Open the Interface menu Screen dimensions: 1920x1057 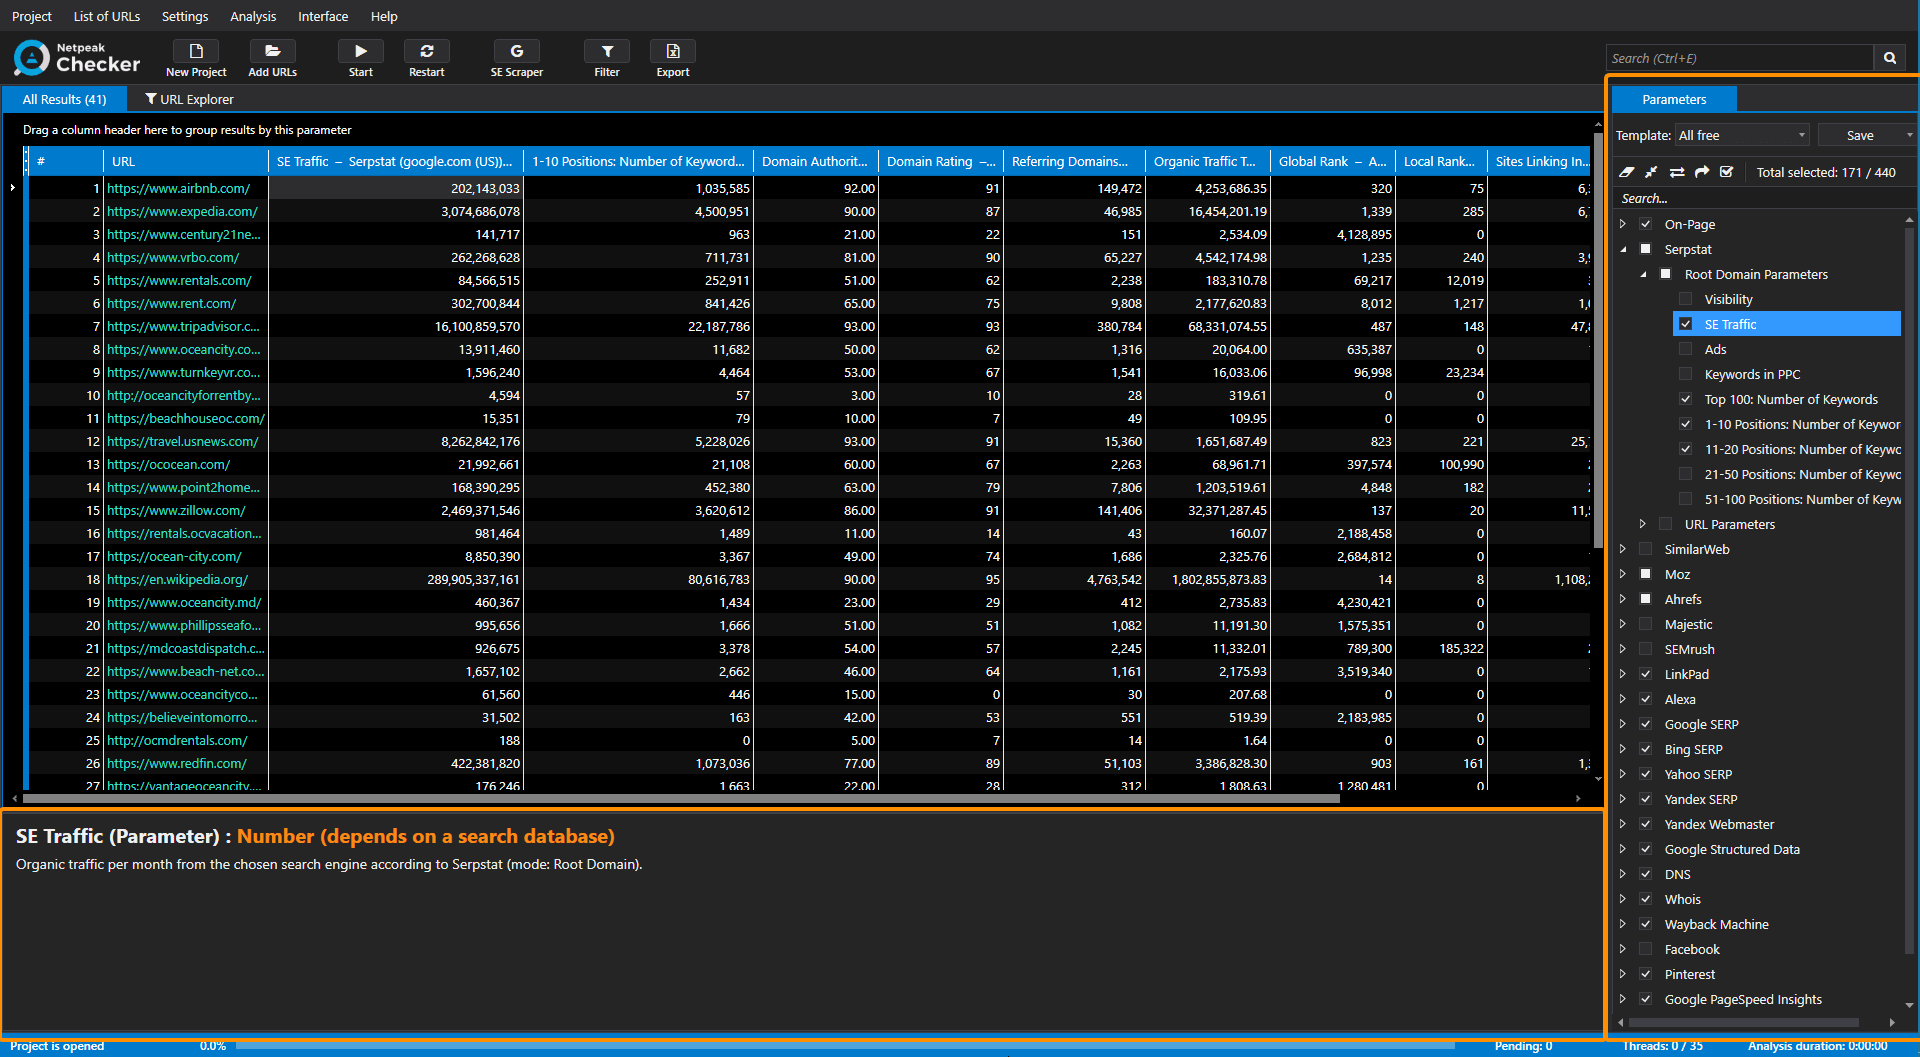click(x=323, y=16)
